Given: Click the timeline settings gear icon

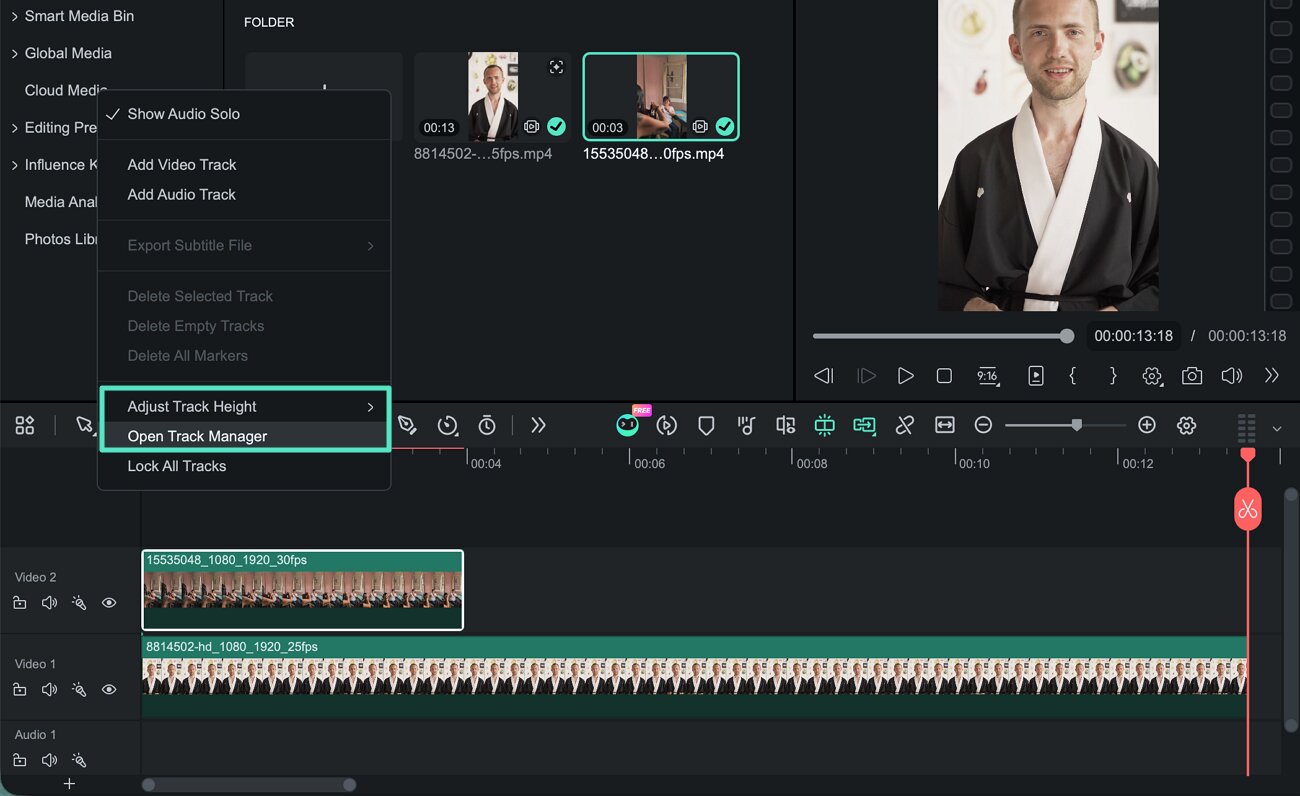Looking at the screenshot, I should coord(1187,426).
